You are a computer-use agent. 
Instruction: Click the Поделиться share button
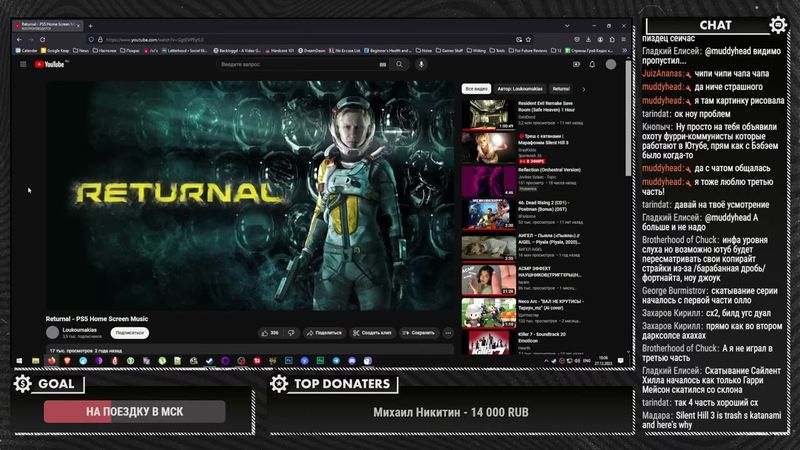click(x=324, y=332)
